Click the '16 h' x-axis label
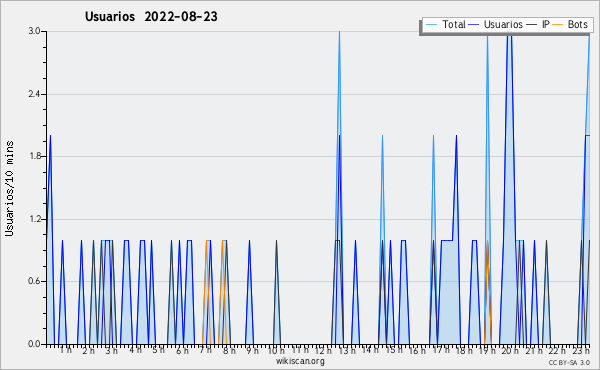 pos(417,351)
